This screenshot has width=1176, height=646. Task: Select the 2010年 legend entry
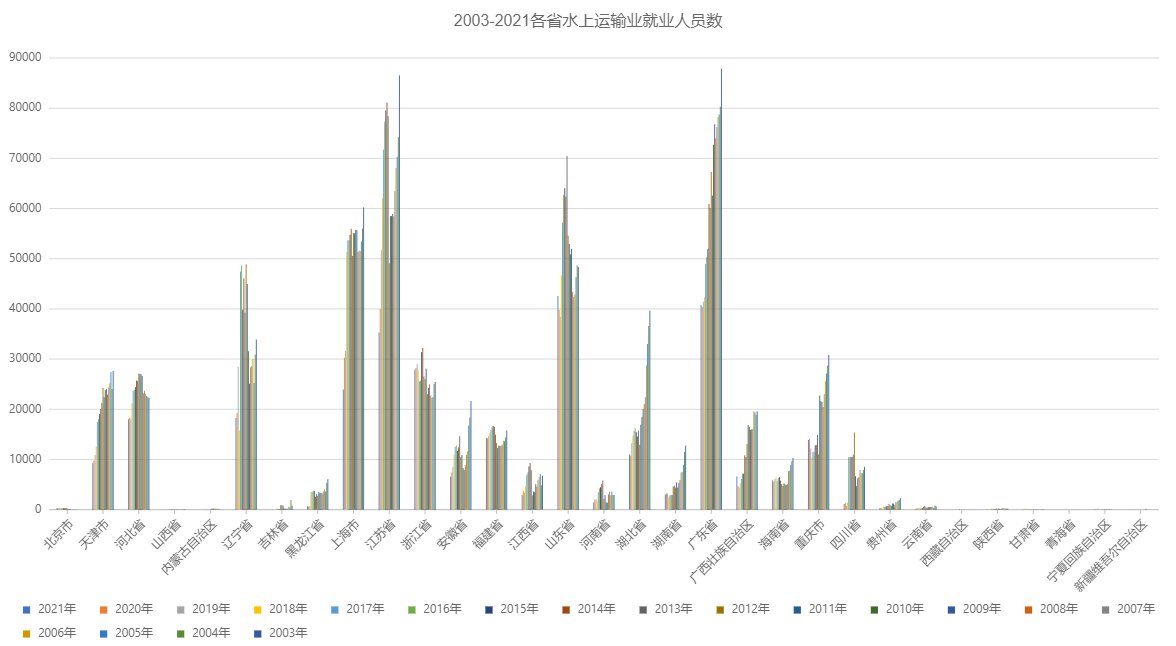[x=897, y=608]
